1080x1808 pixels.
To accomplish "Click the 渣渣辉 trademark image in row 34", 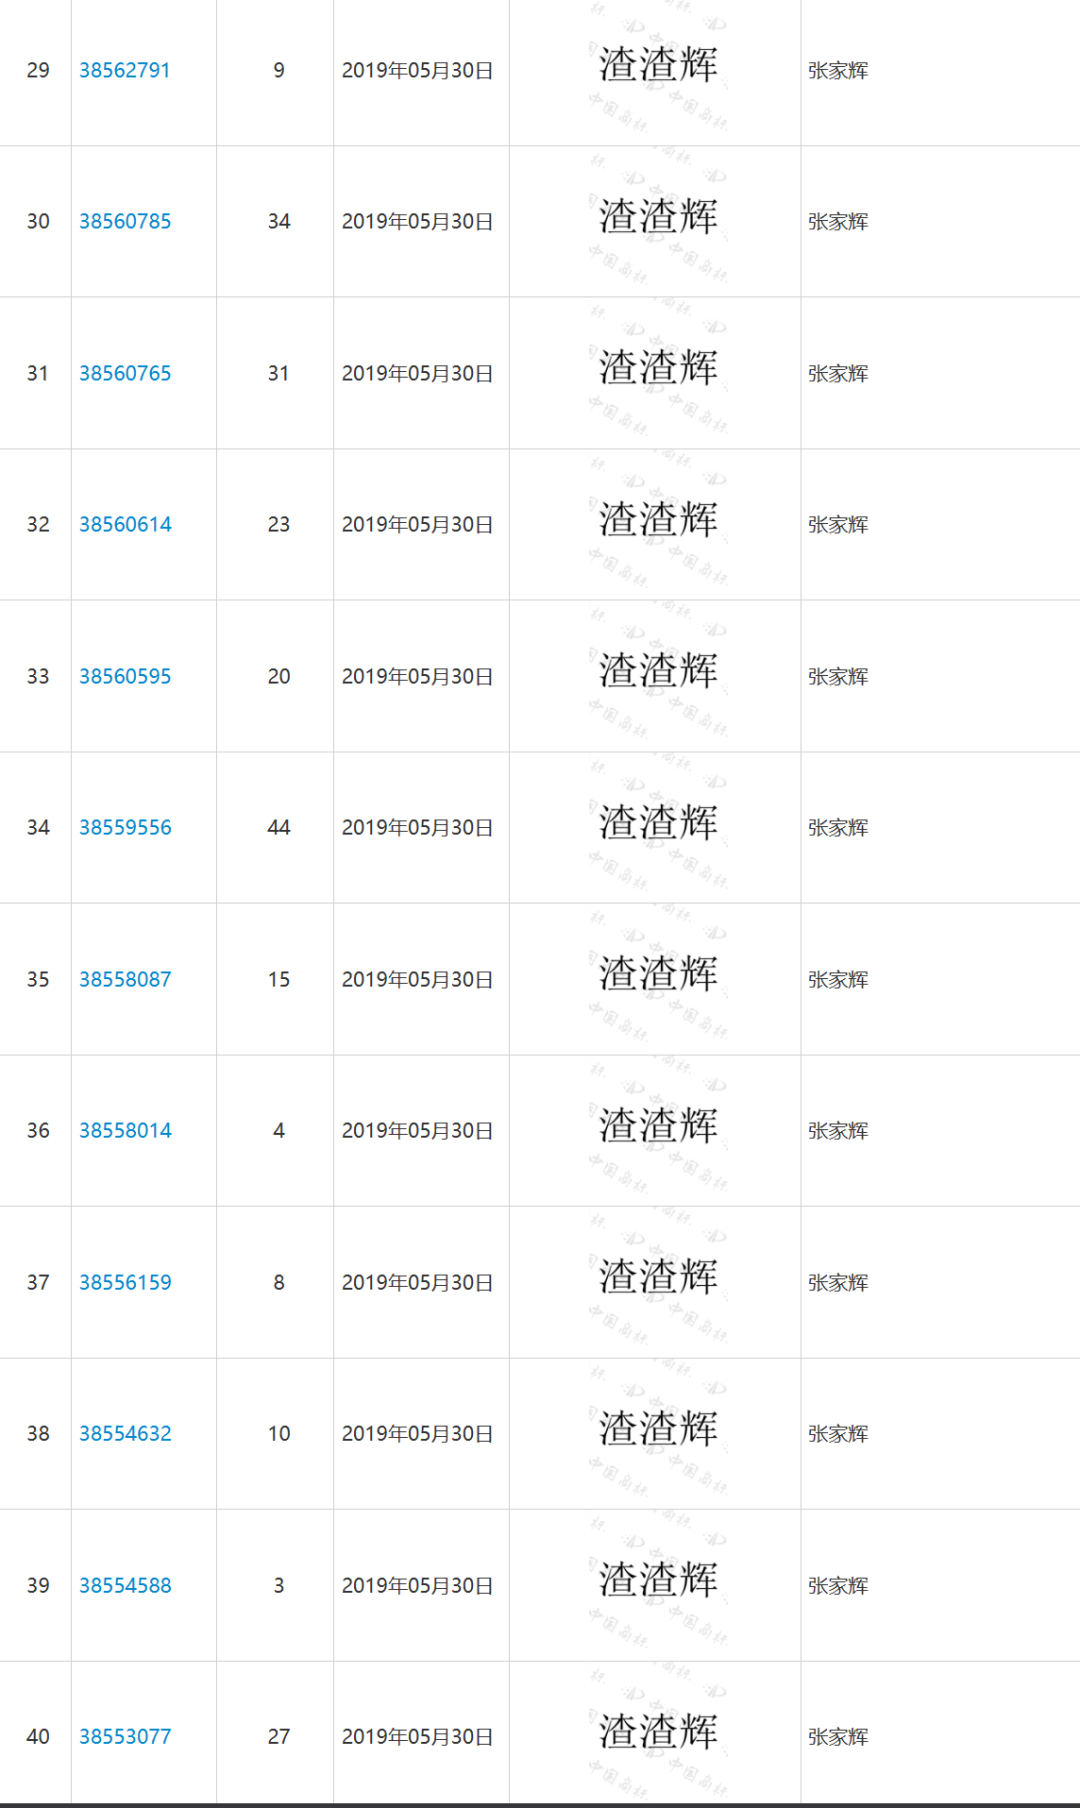I will click(x=657, y=823).
